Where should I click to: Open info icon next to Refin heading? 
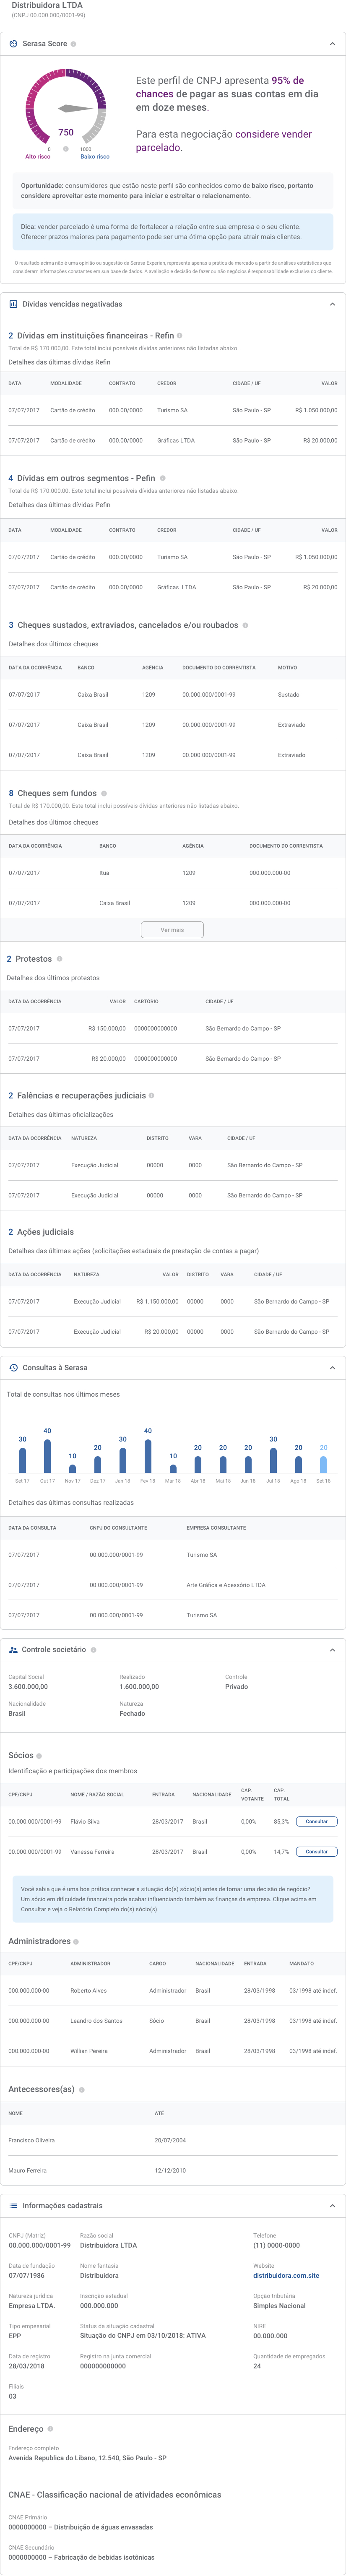coord(180,336)
